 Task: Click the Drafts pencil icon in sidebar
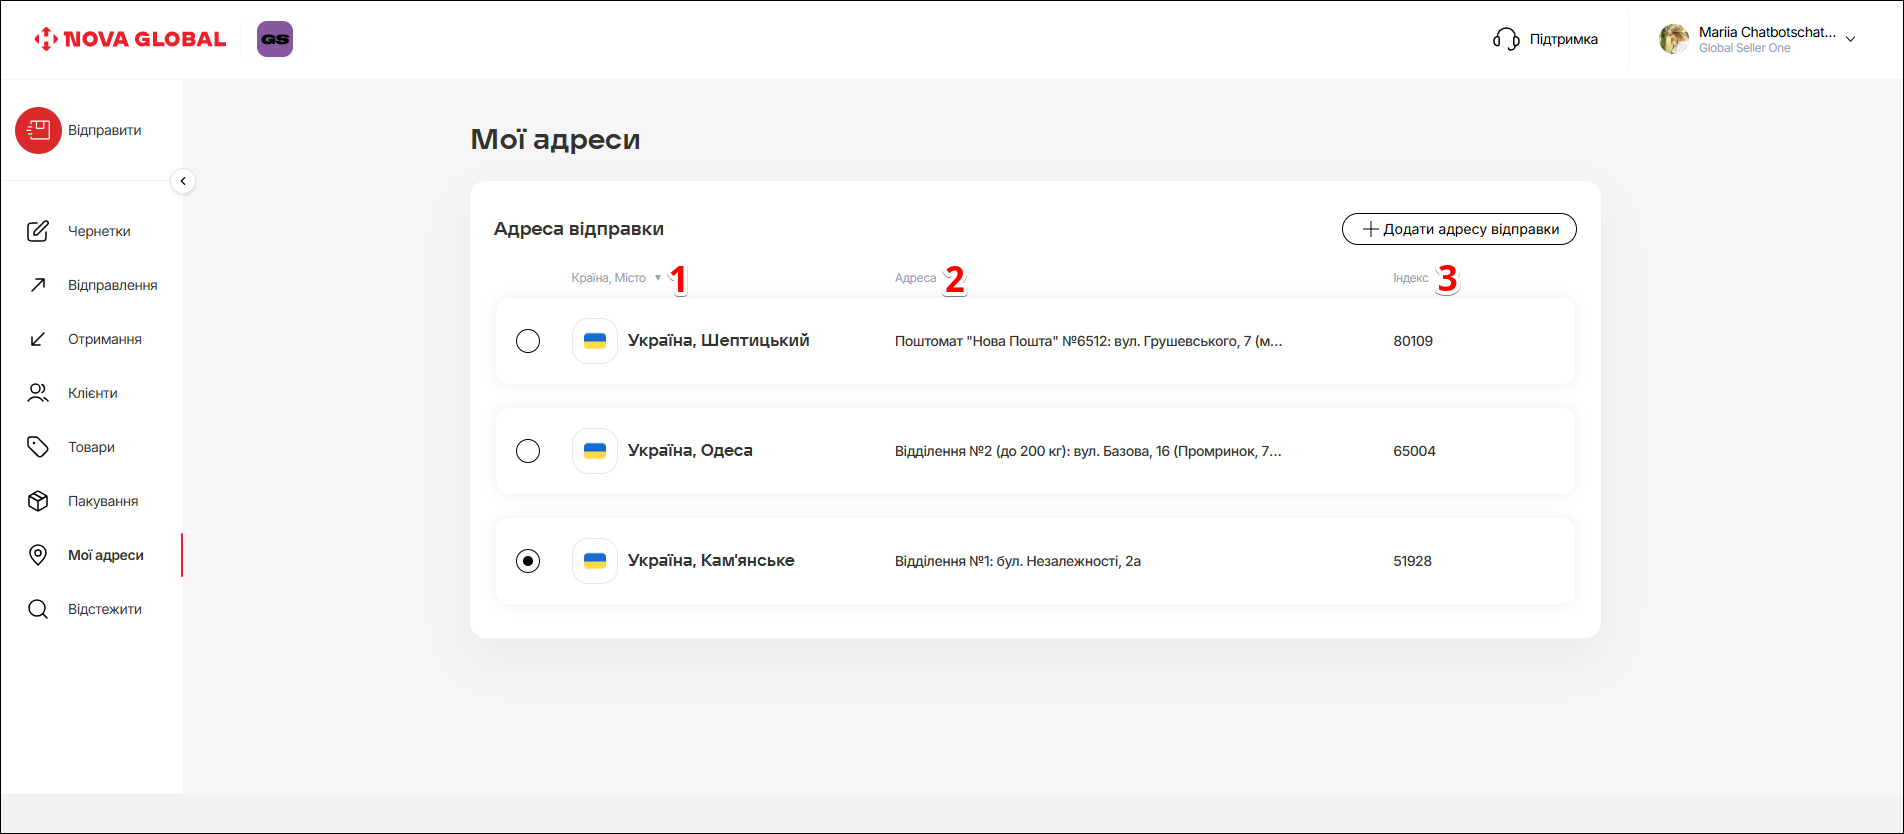click(38, 231)
